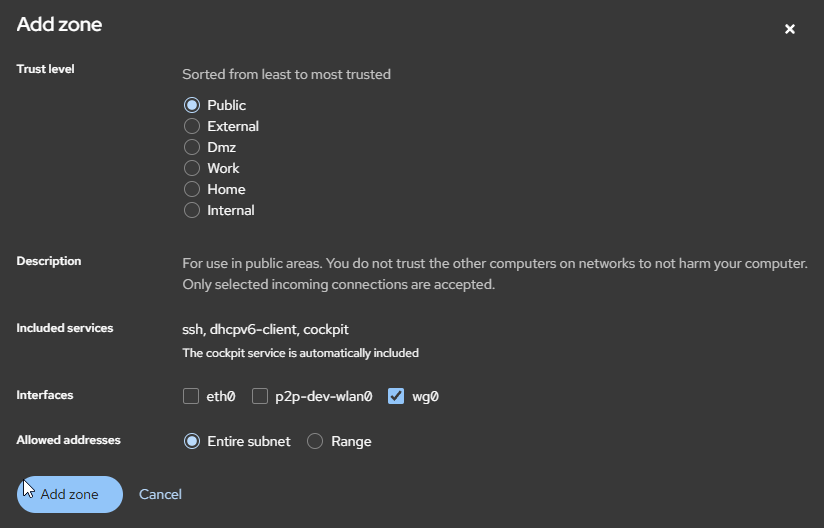824x528 pixels.
Task: Set trust level to Home
Action: coord(192,189)
